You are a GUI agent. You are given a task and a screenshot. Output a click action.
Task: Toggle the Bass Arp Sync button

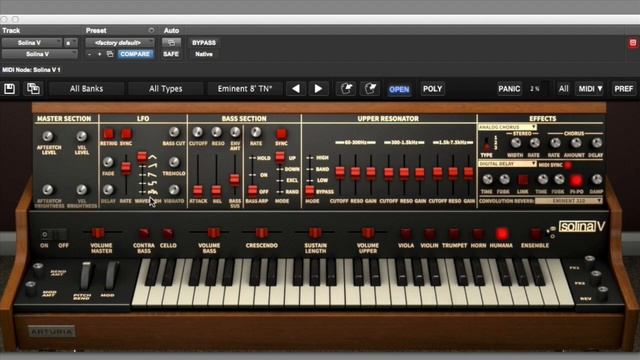tap(281, 134)
